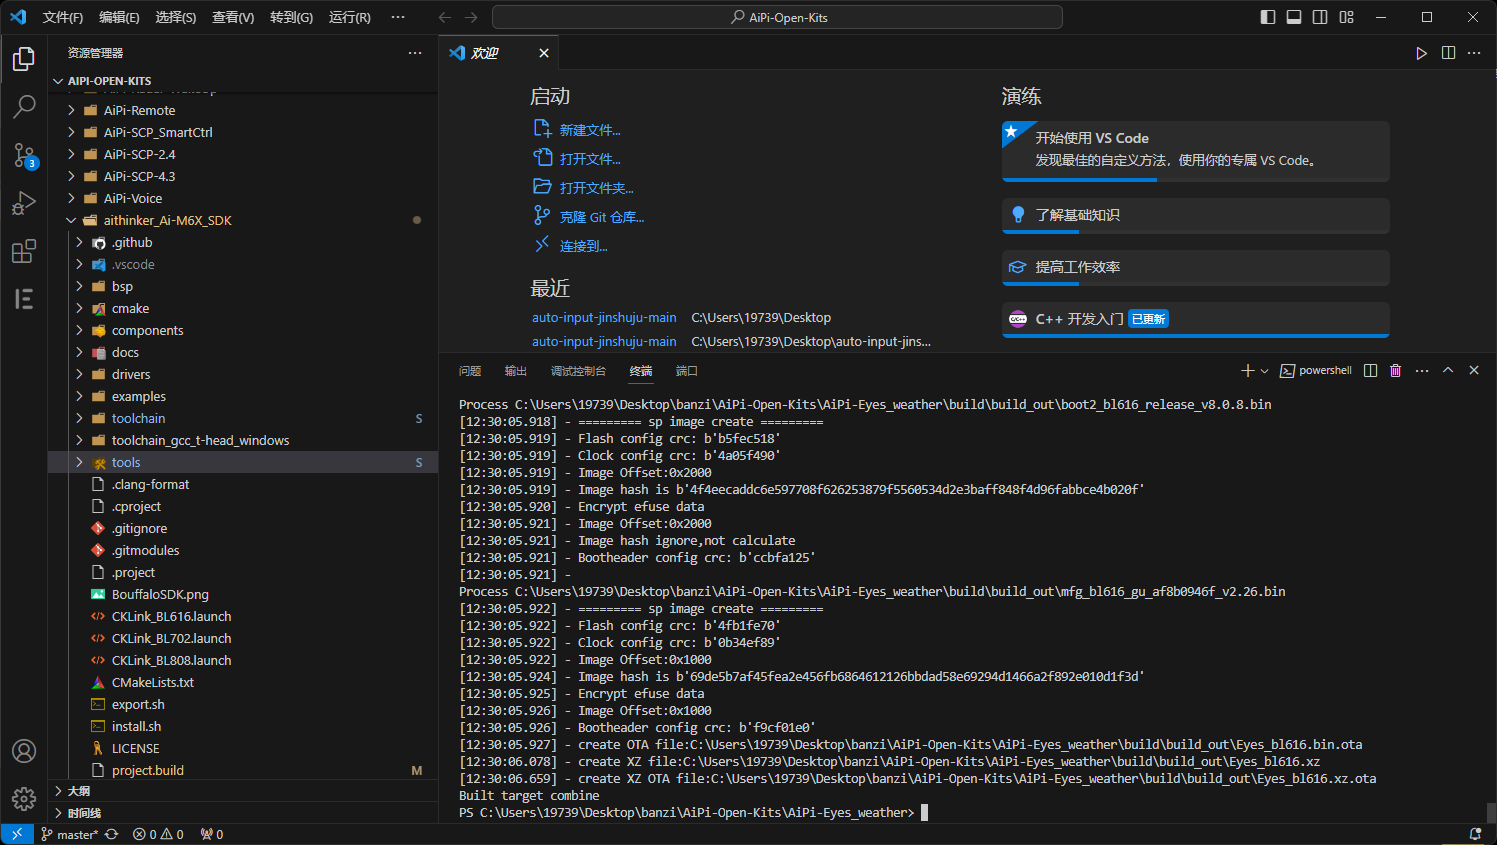Image resolution: width=1497 pixels, height=845 pixels.
Task: Open terminal panel More Actions ellipsis
Action: click(x=1422, y=370)
